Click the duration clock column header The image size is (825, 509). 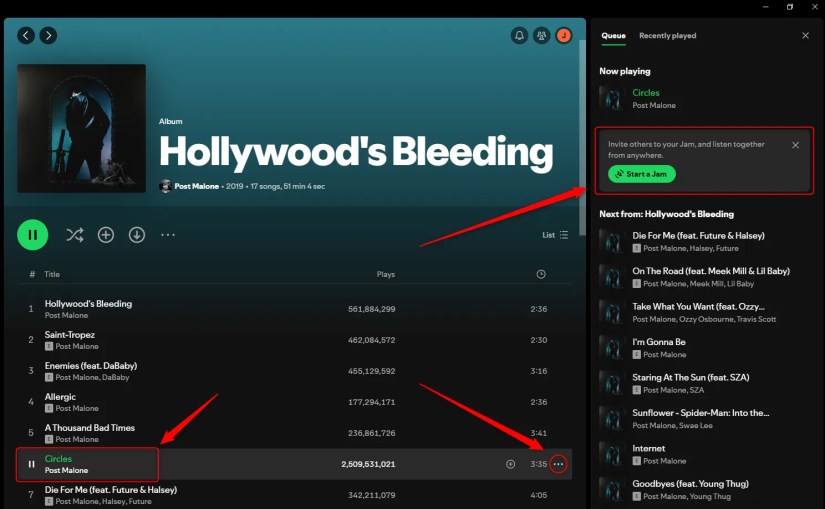(541, 274)
